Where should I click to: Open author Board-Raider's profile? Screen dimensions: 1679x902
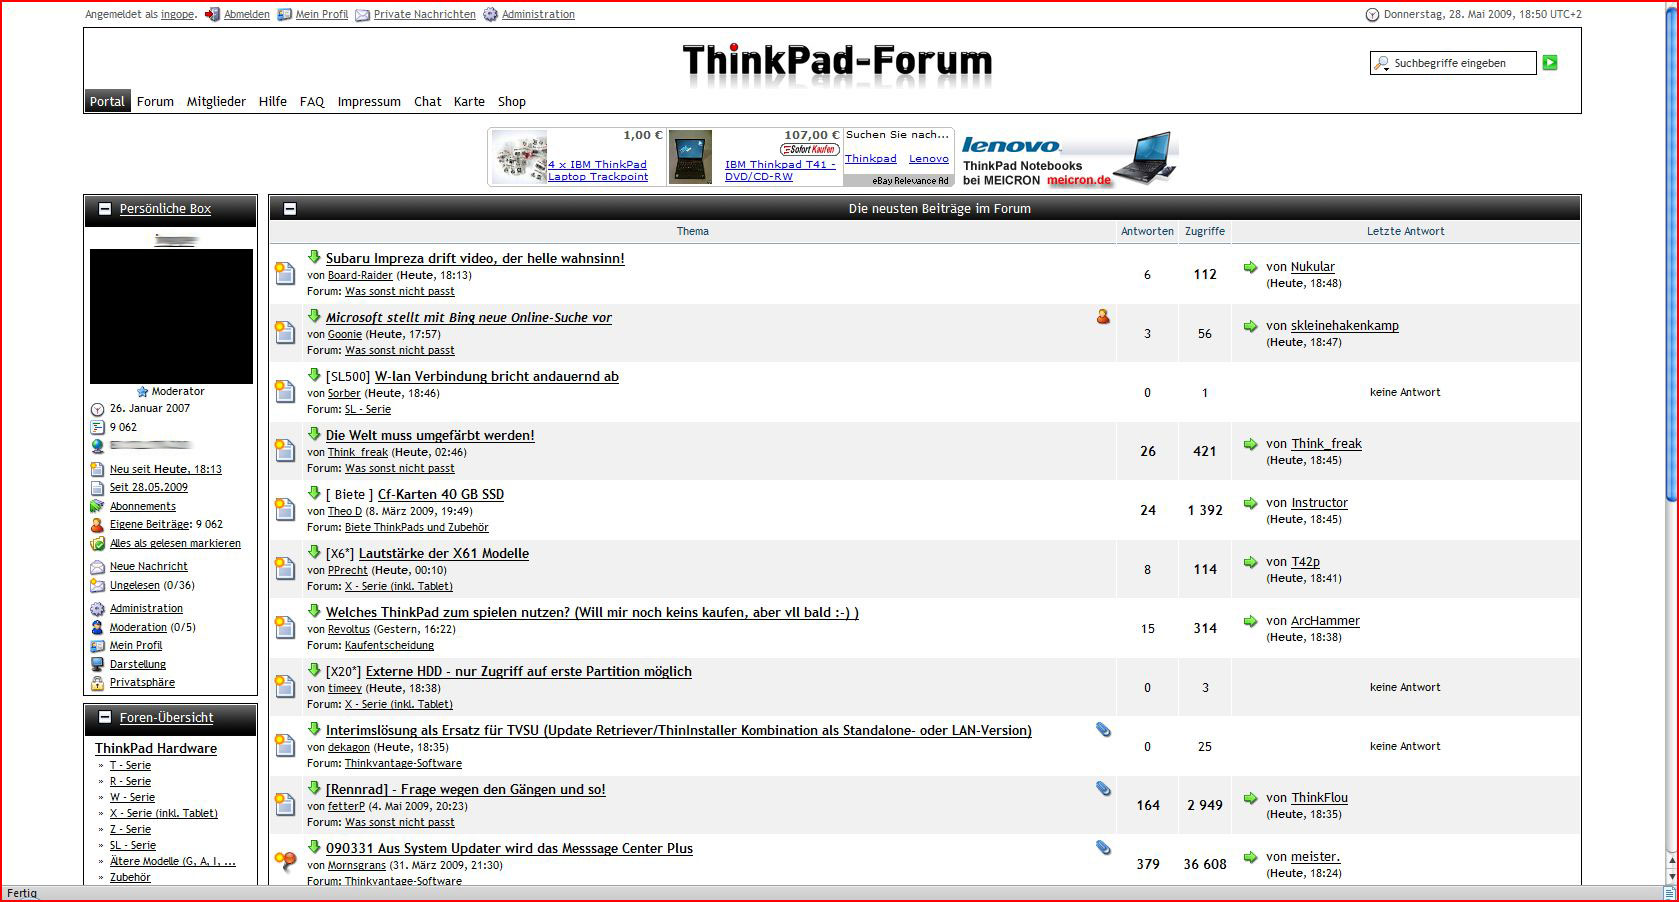click(x=360, y=275)
